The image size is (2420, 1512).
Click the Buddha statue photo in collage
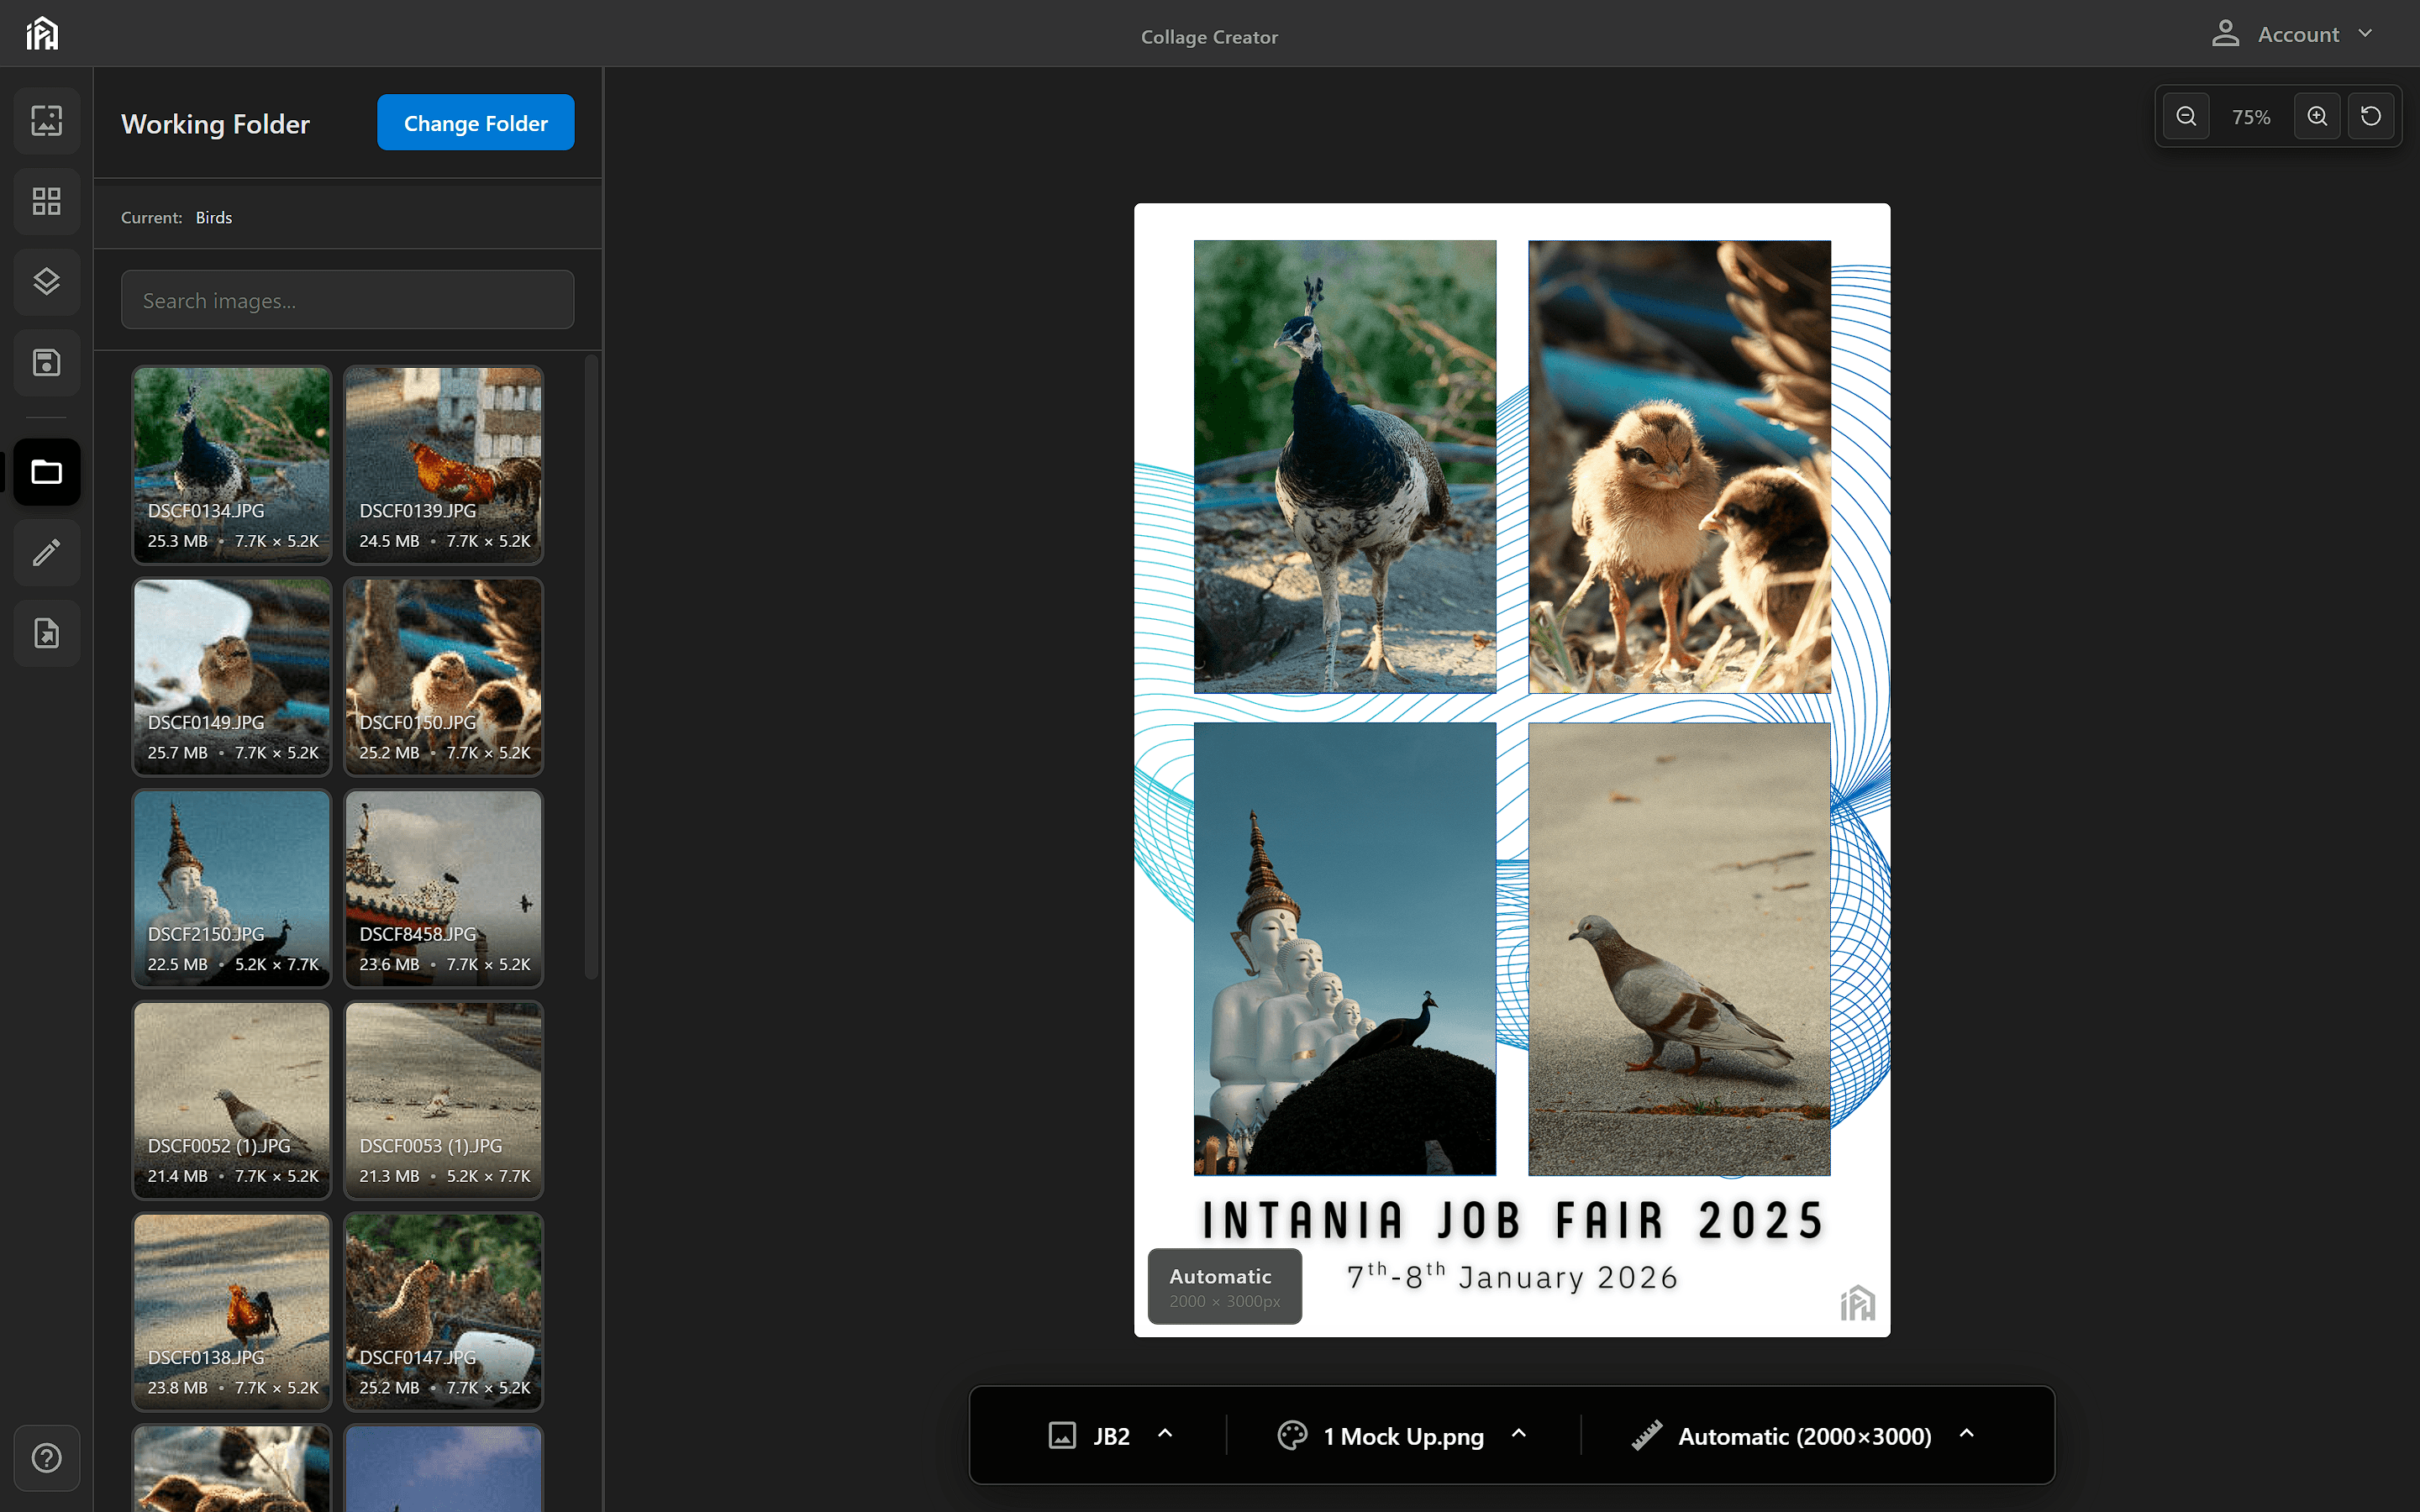pyautogui.click(x=1345, y=949)
